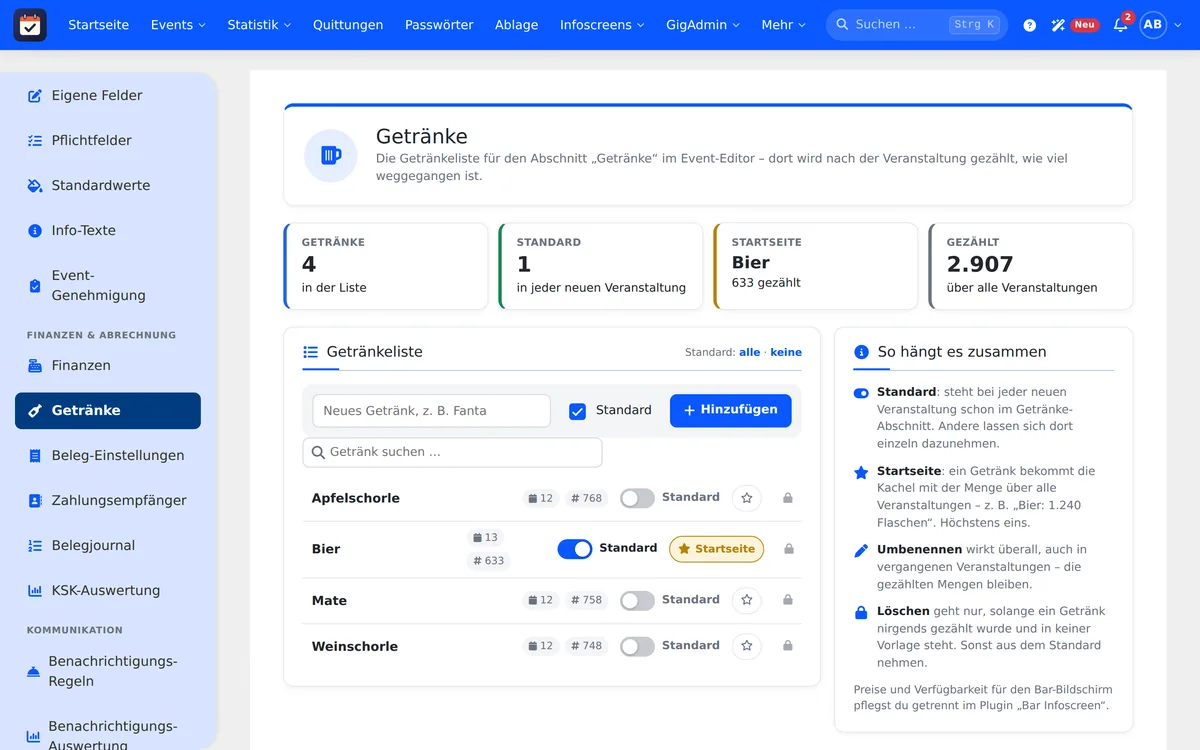Click the 758 count badge for Mate
Image resolution: width=1200 pixels, height=750 pixels.
pos(587,600)
